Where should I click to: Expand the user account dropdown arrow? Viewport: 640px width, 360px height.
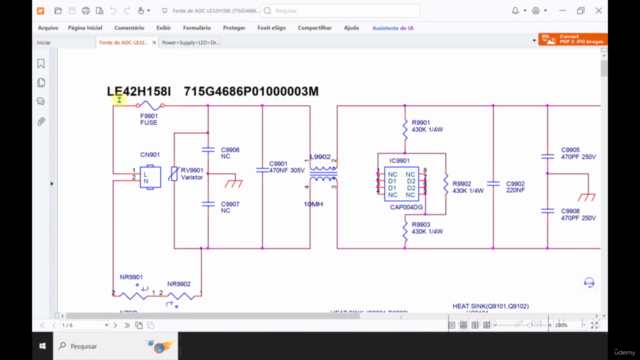click(x=545, y=11)
